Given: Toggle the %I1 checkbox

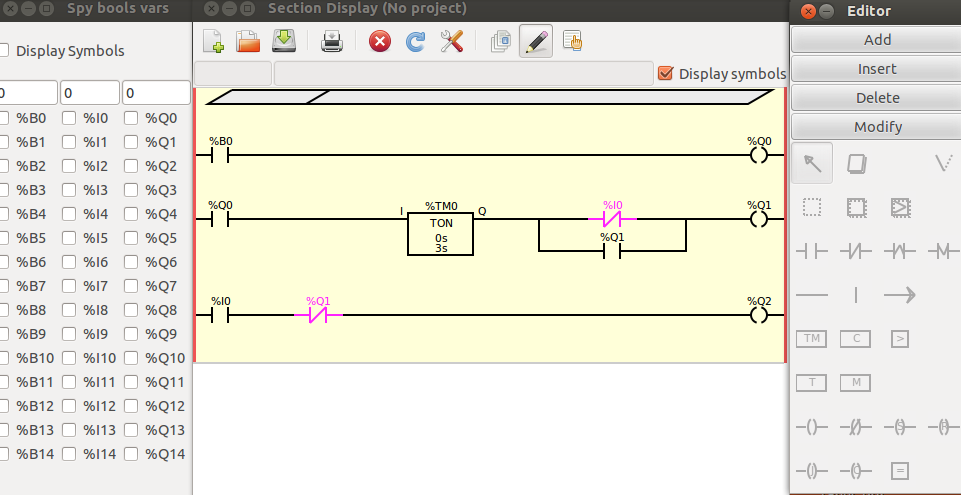Looking at the screenshot, I should tap(69, 142).
